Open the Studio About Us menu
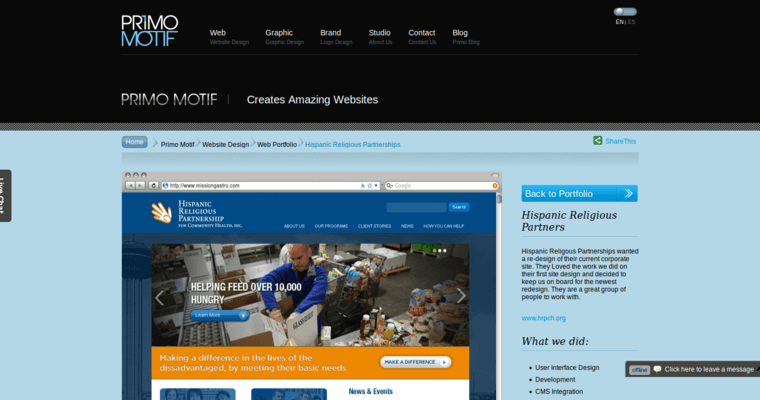The height and width of the screenshot is (400, 760). 379,33
